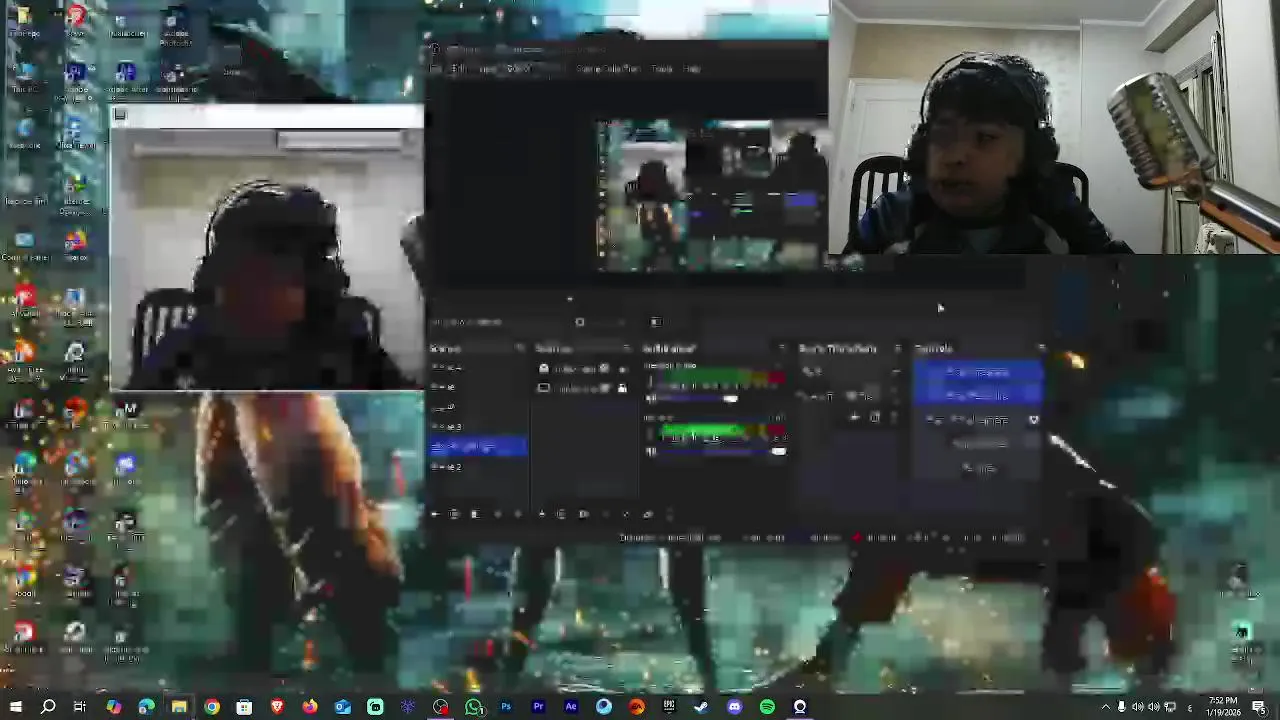Open the Help menu in OBS

tap(692, 69)
